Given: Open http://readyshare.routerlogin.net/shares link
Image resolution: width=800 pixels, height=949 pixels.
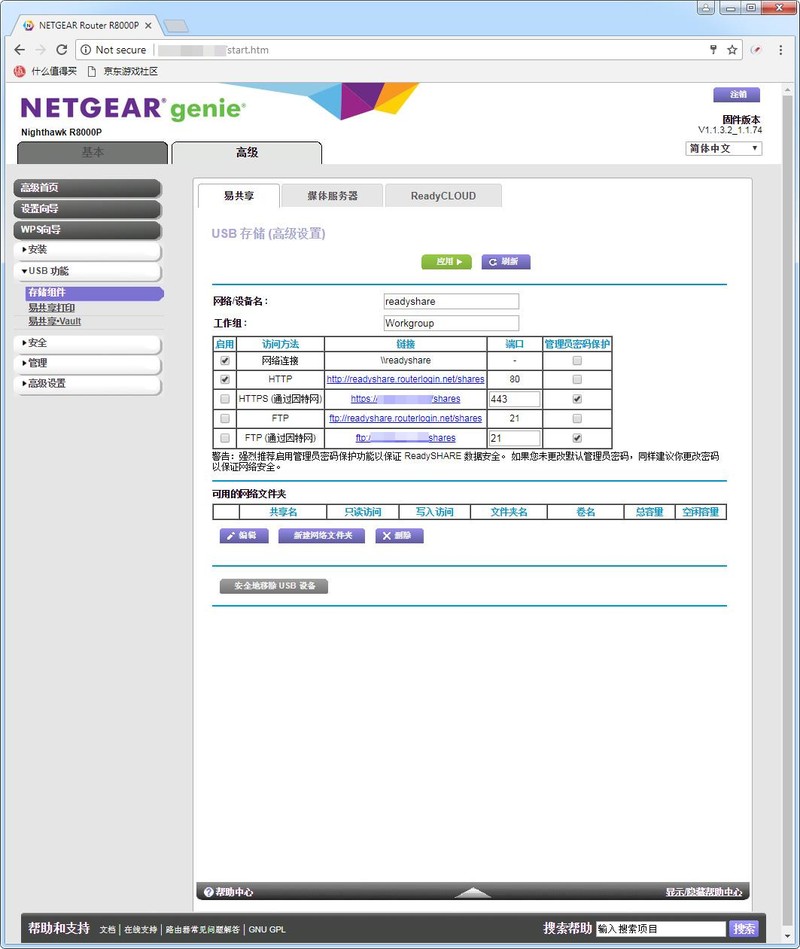Looking at the screenshot, I should 405,379.
